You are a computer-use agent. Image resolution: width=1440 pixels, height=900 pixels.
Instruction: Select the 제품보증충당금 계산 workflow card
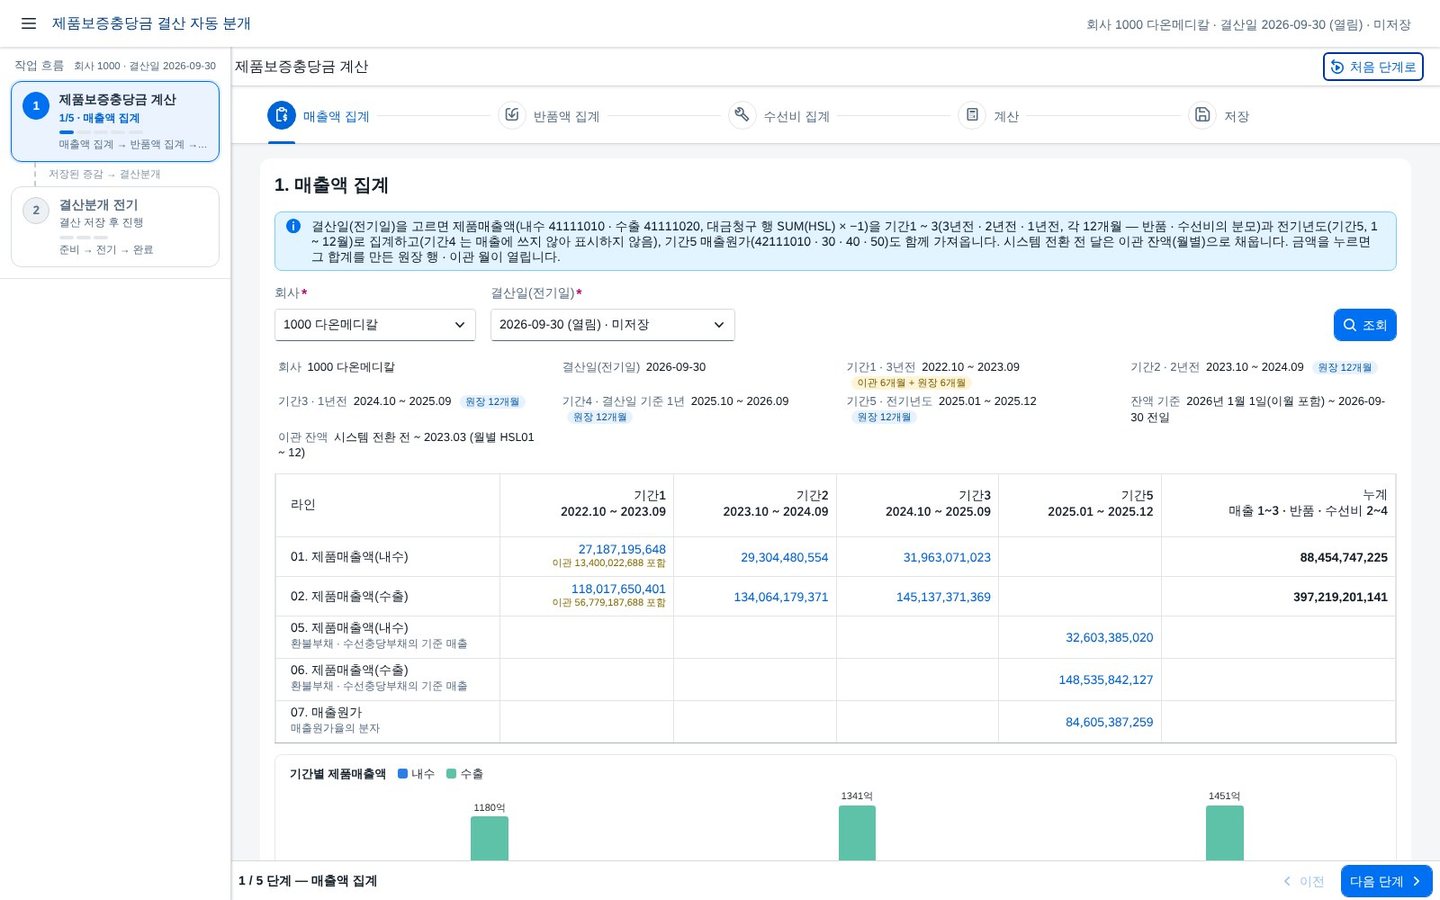click(x=115, y=121)
